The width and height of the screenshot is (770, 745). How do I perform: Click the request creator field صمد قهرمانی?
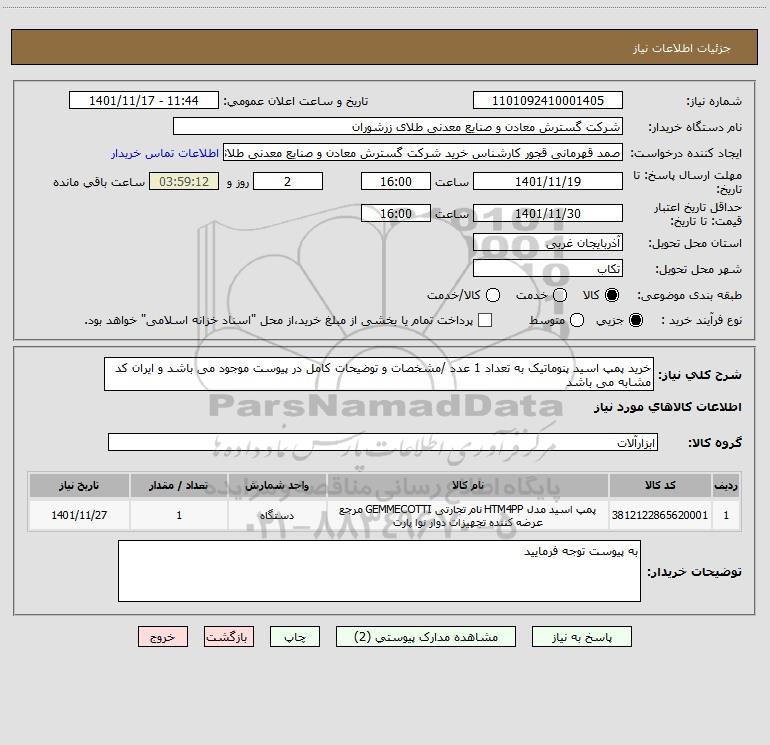(x=423, y=153)
